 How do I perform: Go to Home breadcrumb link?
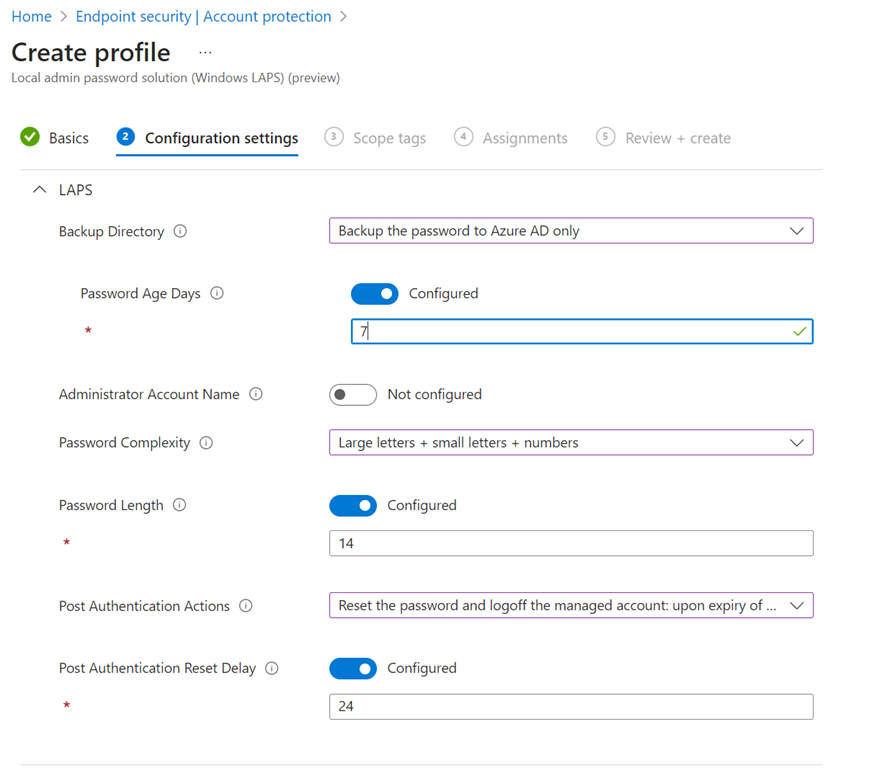[31, 17]
